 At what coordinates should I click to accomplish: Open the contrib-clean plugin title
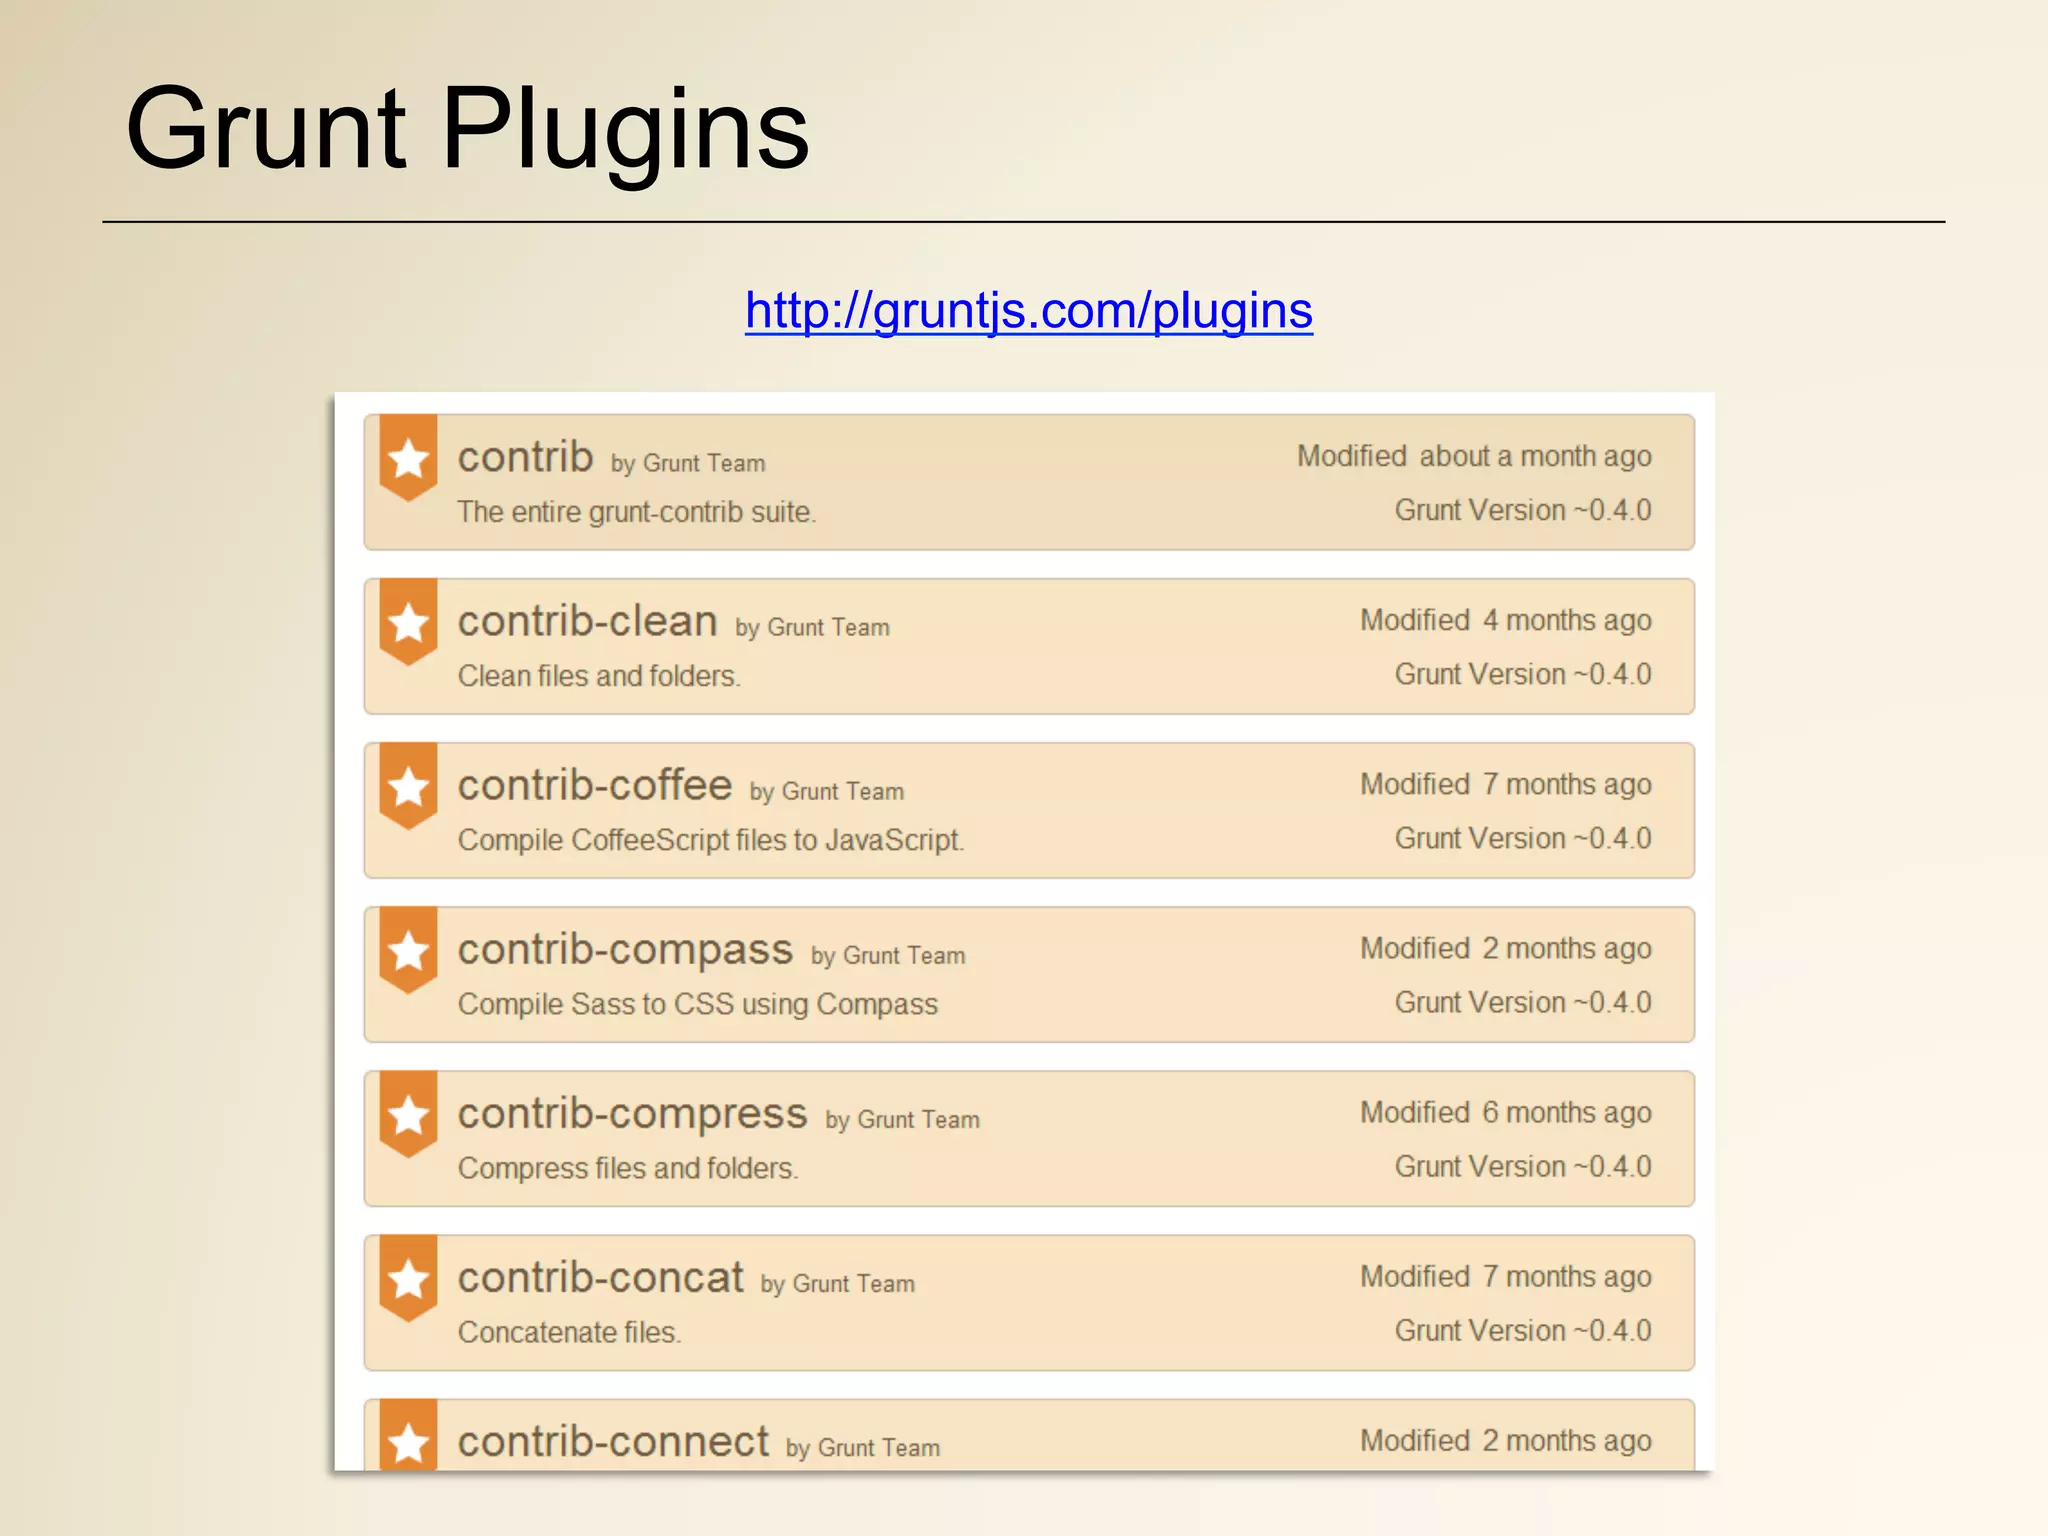[x=588, y=621]
